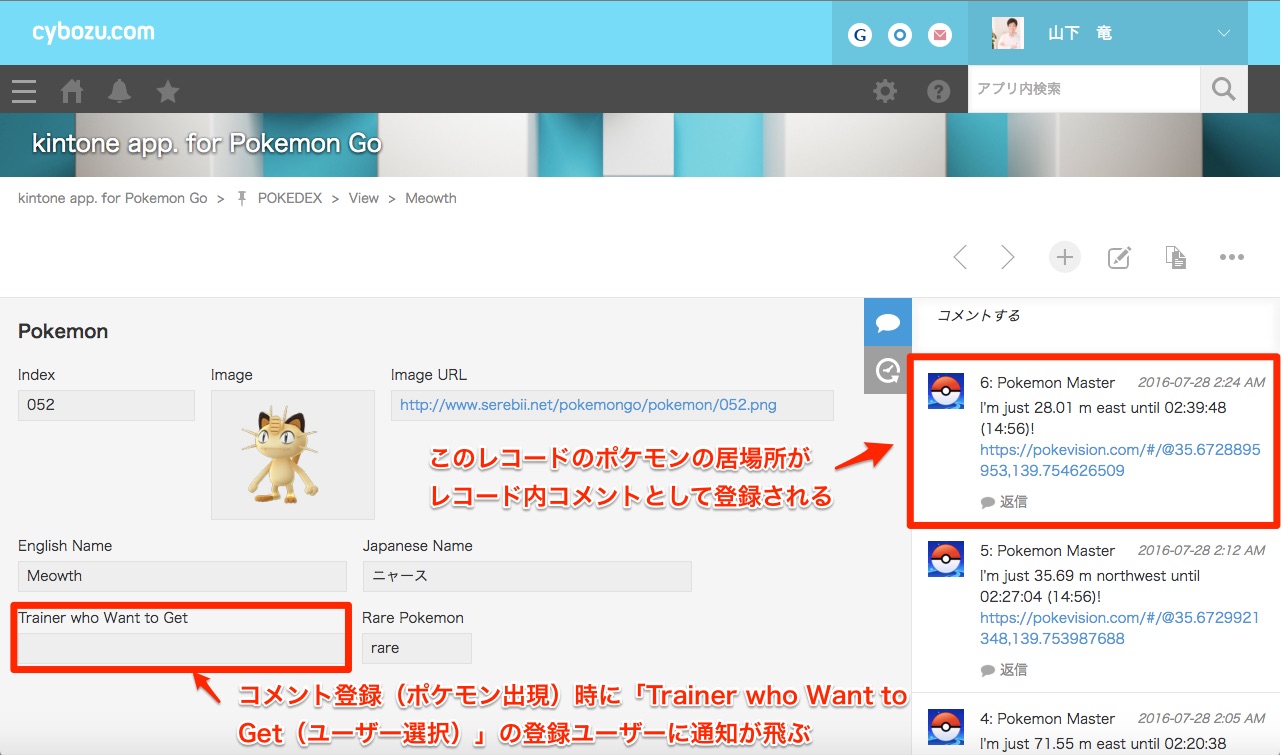Open the Garoon G service icon

pos(860,35)
